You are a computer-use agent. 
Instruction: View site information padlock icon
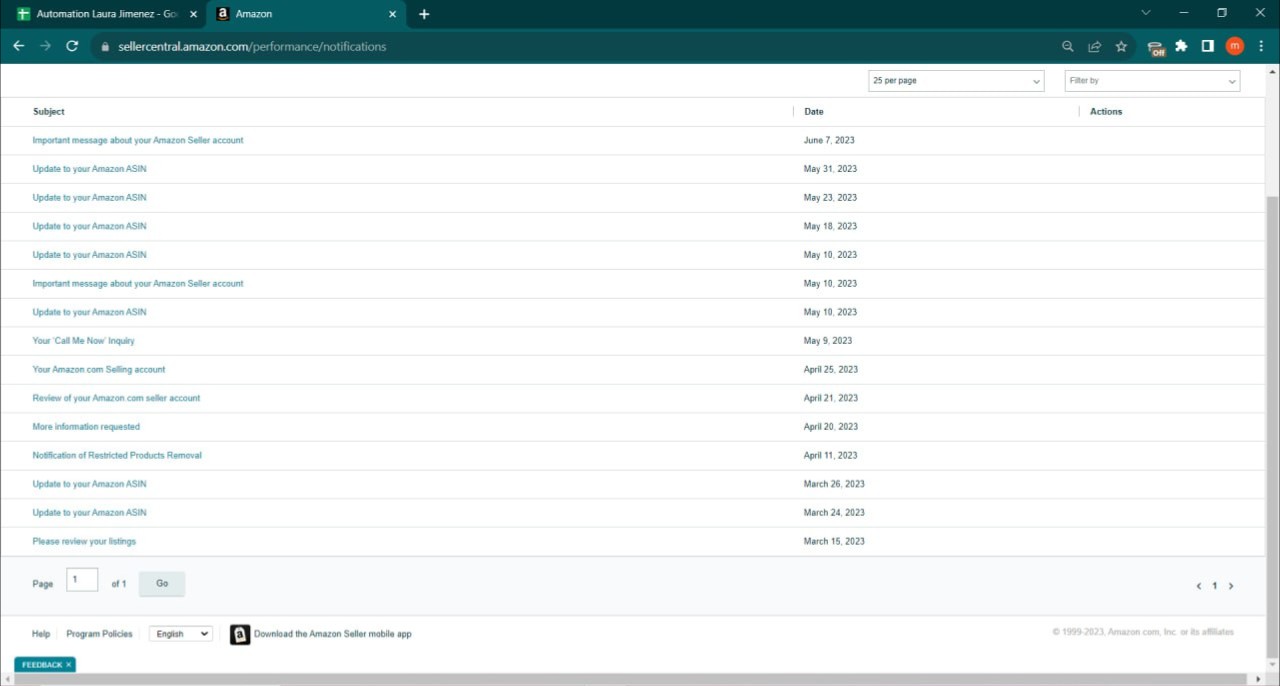click(x=104, y=46)
